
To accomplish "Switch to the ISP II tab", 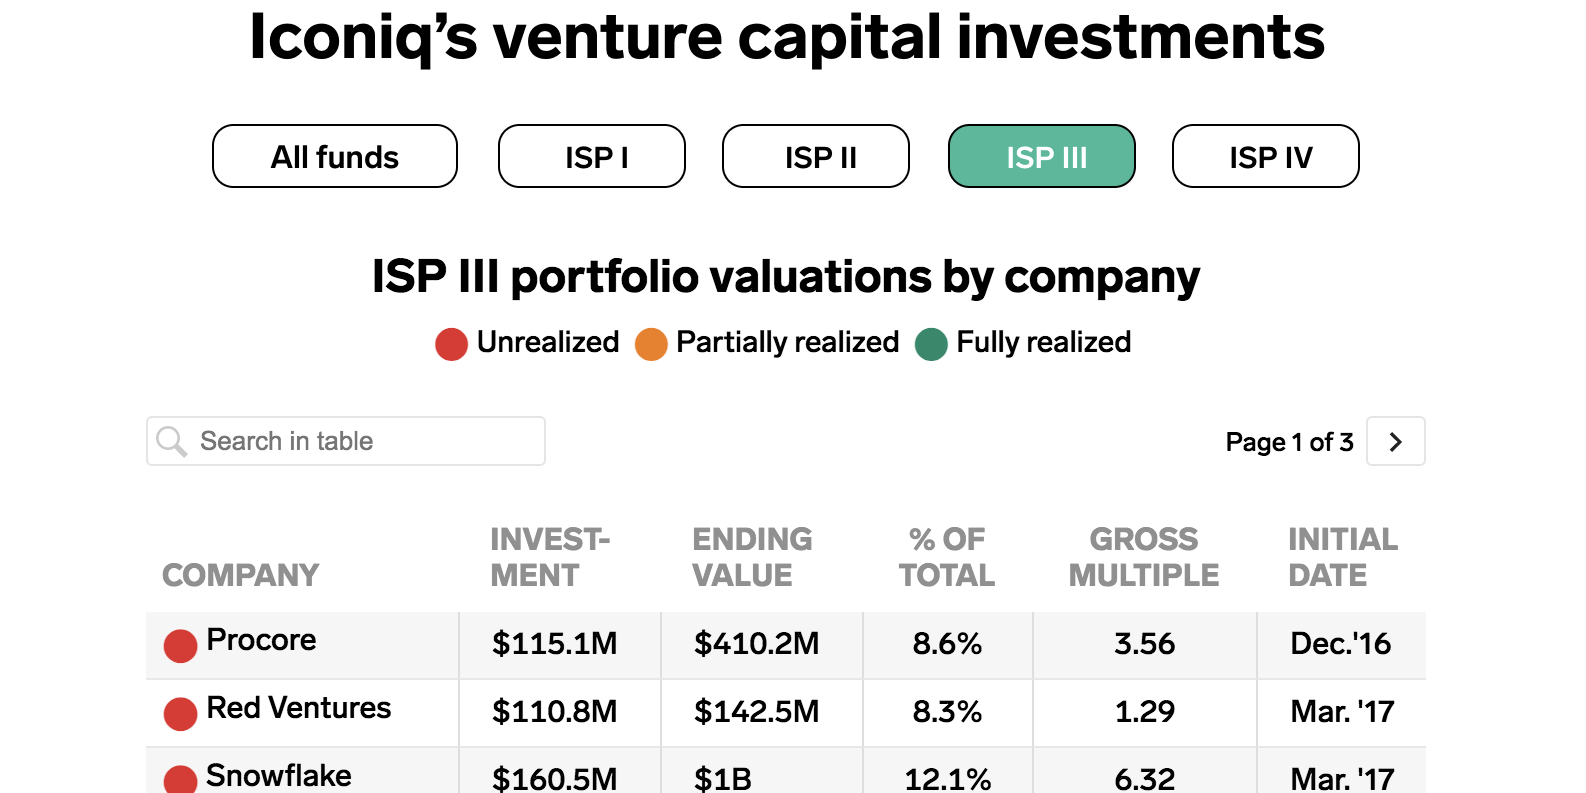I will [x=816, y=156].
